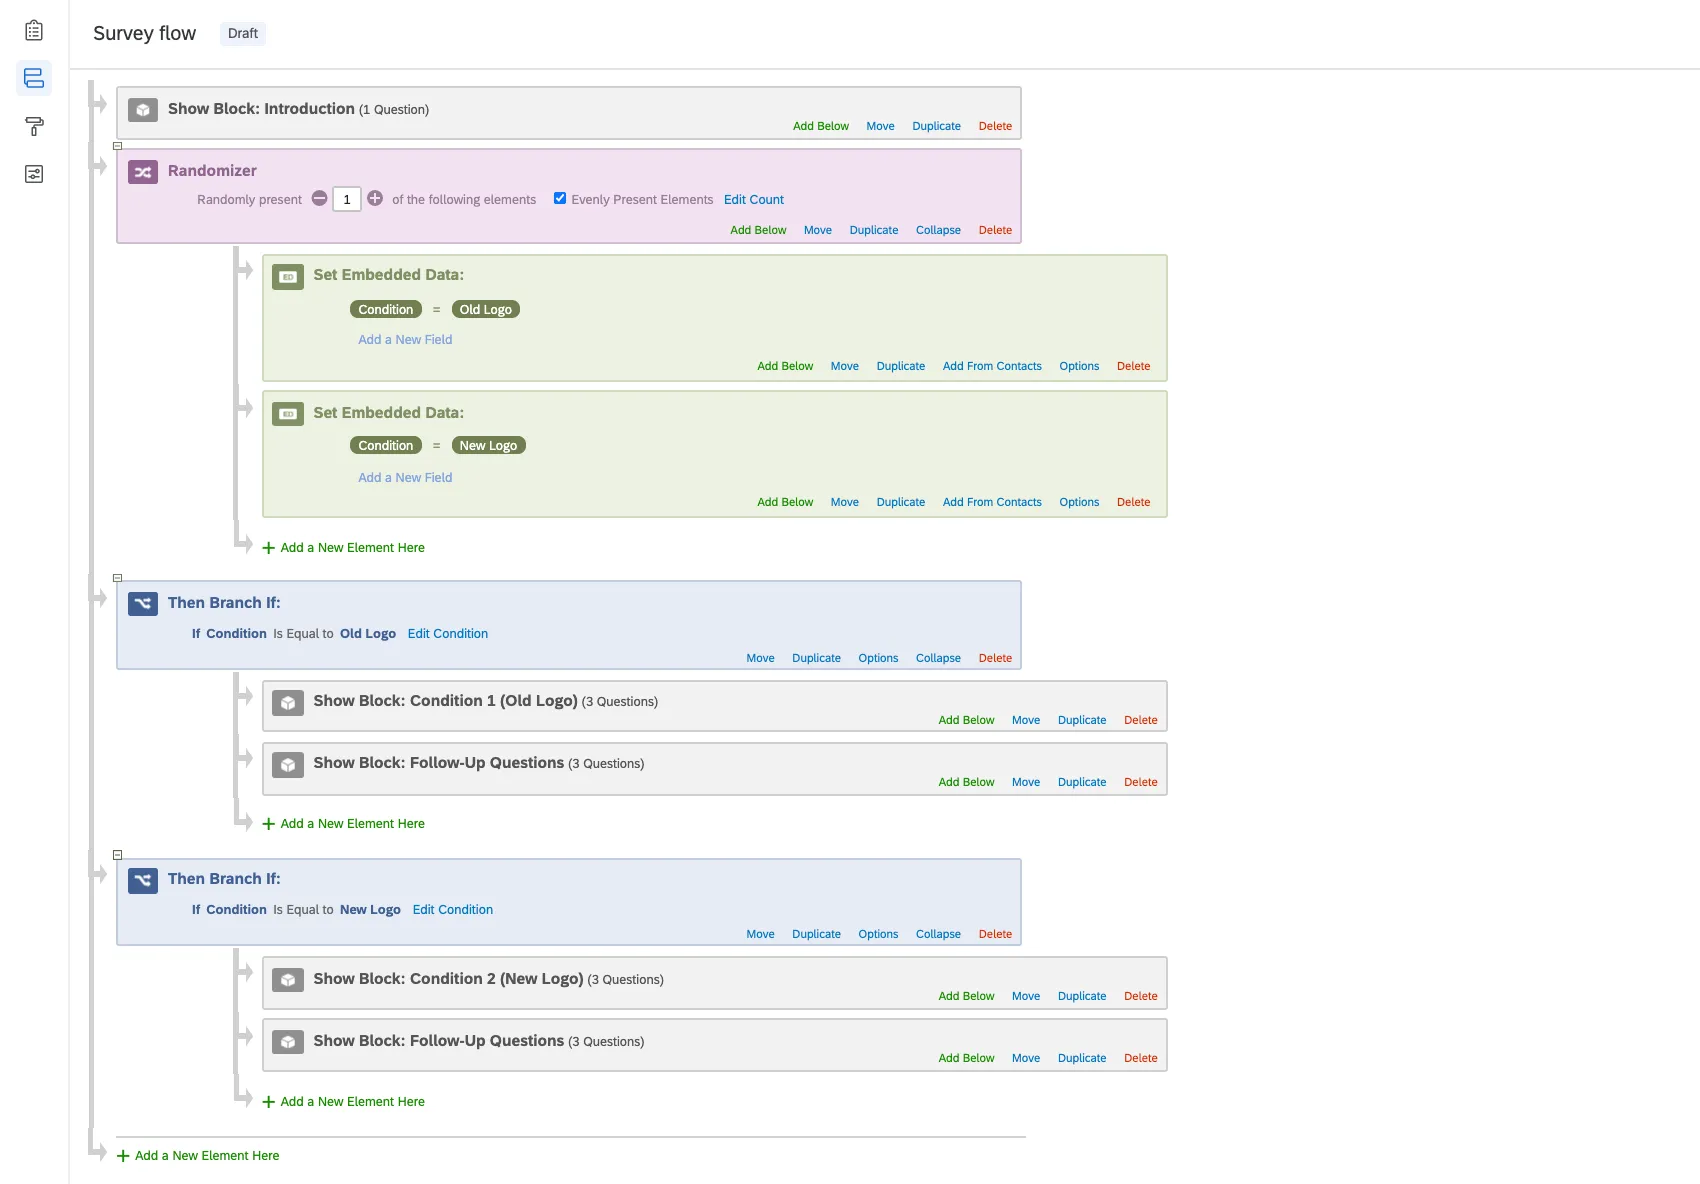Click the Introduction block cube icon
Viewport: 1700px width, 1184px height.
click(143, 110)
